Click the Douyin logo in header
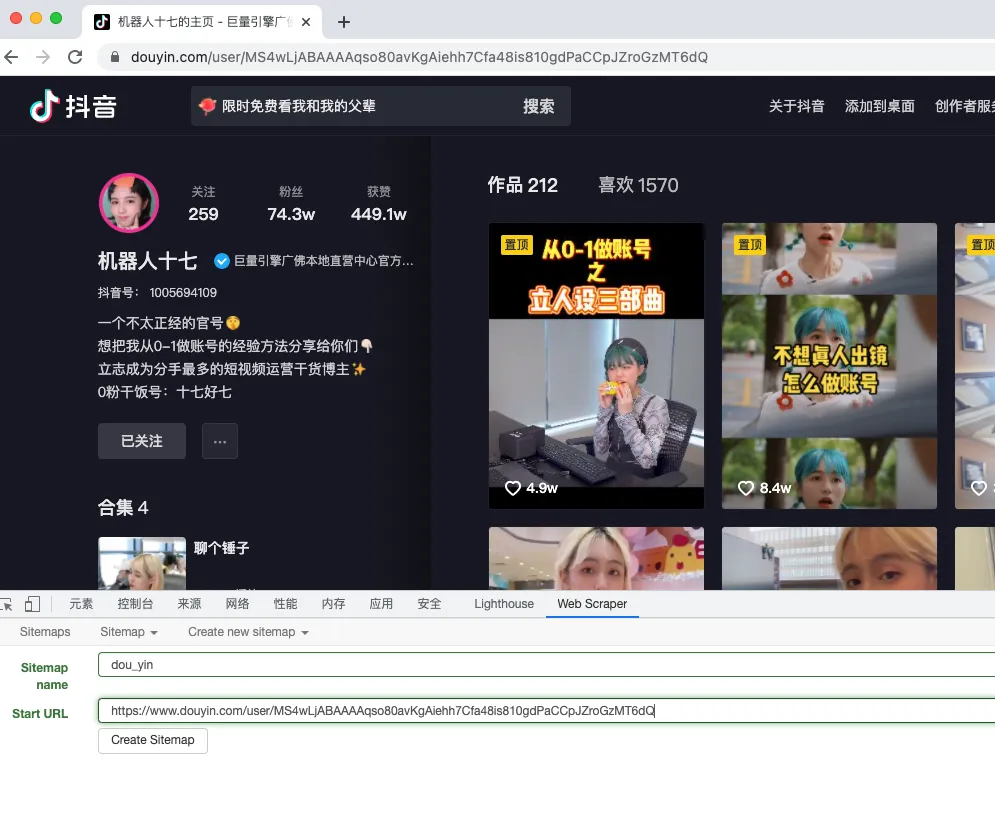Screen dimensions: 995x815 point(73,106)
